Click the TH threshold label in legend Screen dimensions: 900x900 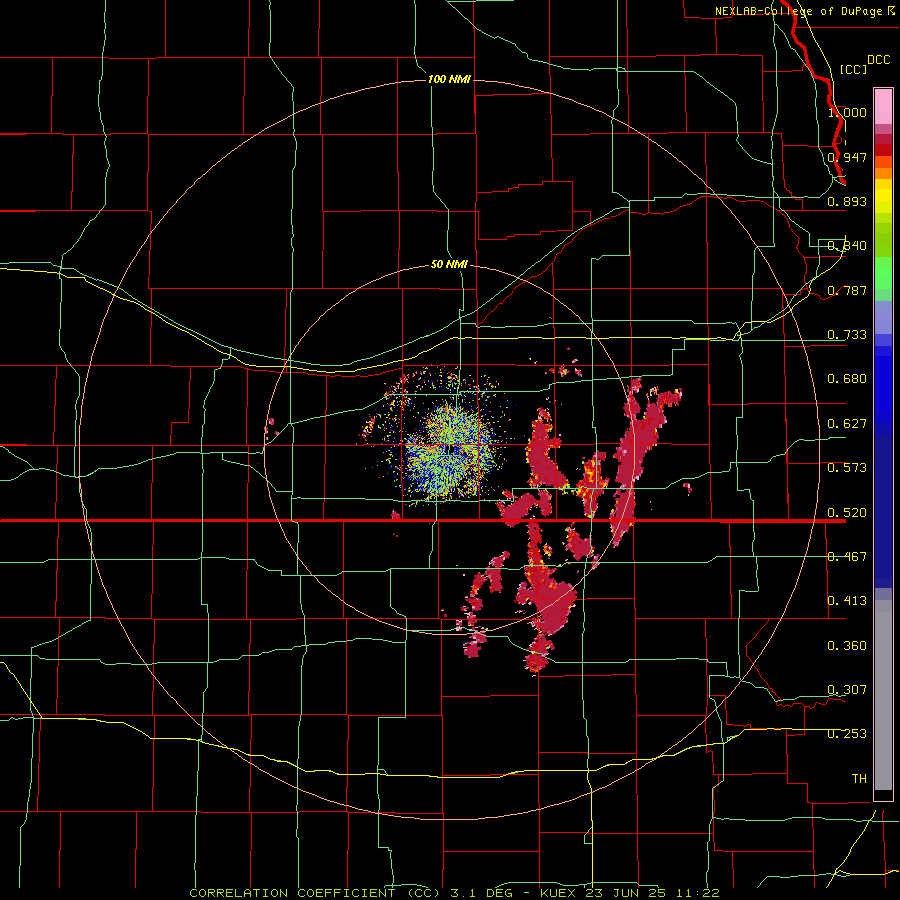click(x=859, y=779)
